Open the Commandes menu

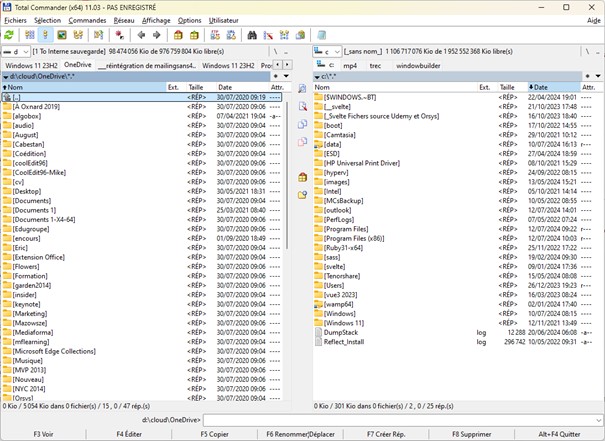(87, 20)
